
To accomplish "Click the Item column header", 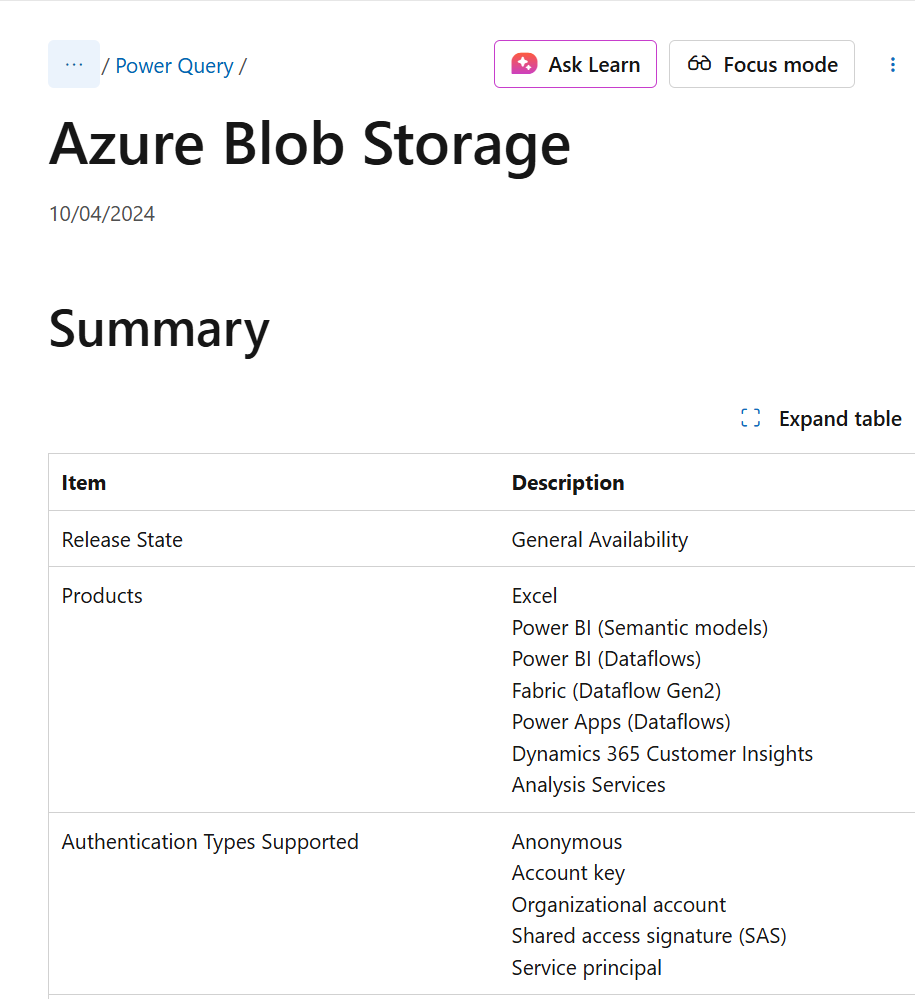I will tap(83, 483).
